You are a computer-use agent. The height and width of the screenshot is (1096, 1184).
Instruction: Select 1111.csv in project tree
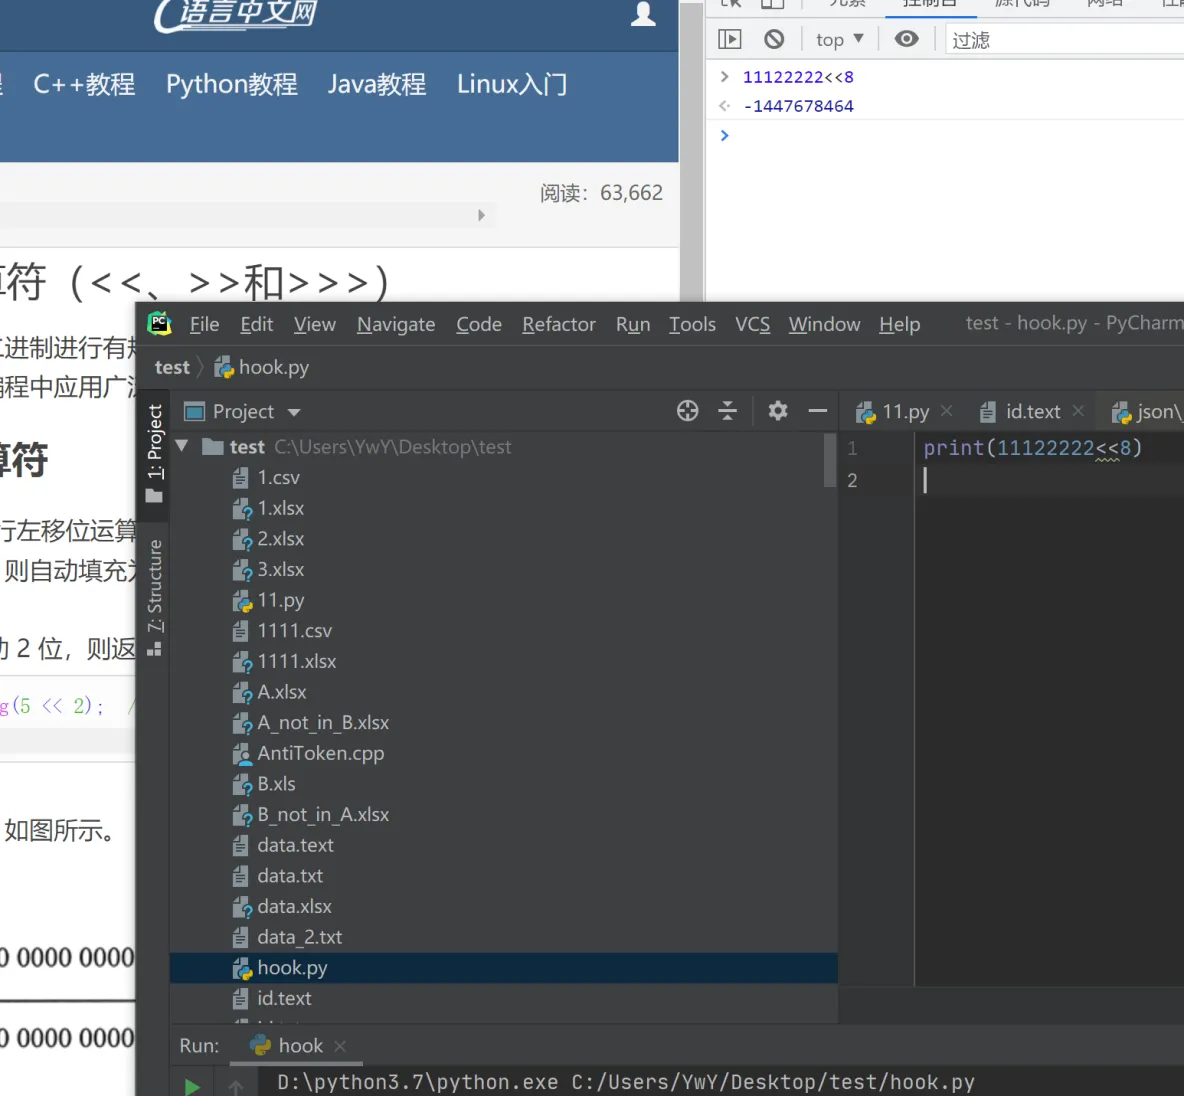point(504,631)
